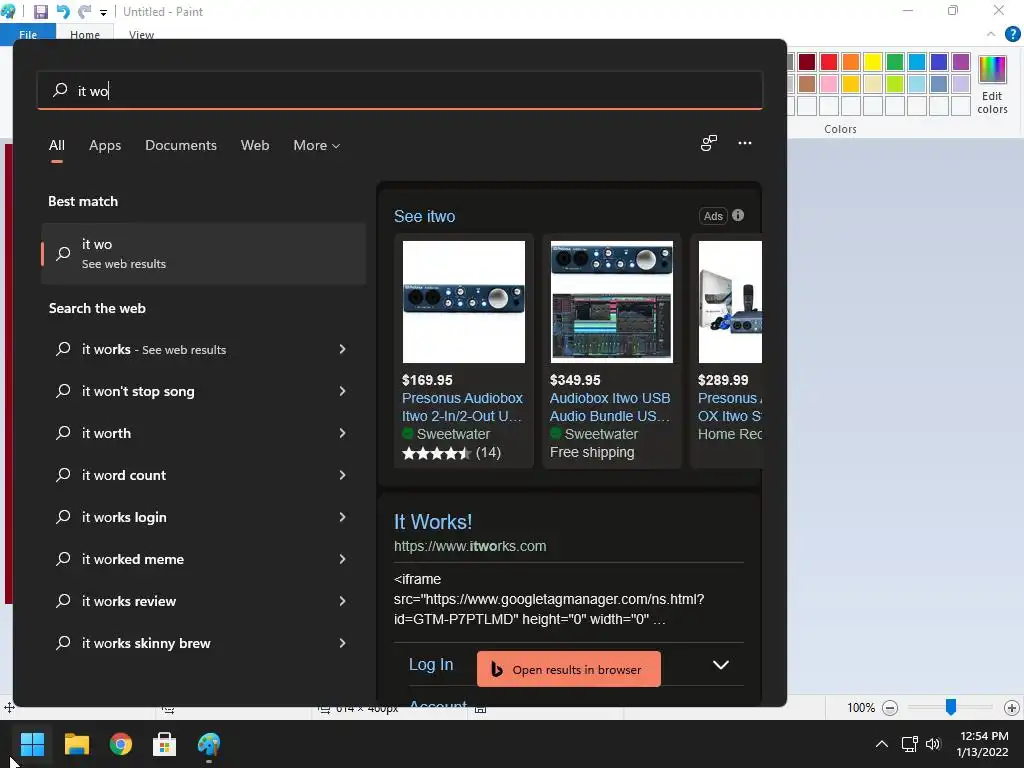This screenshot has width=1024, height=768.
Task: Click the network icon in system tray
Action: 909,744
